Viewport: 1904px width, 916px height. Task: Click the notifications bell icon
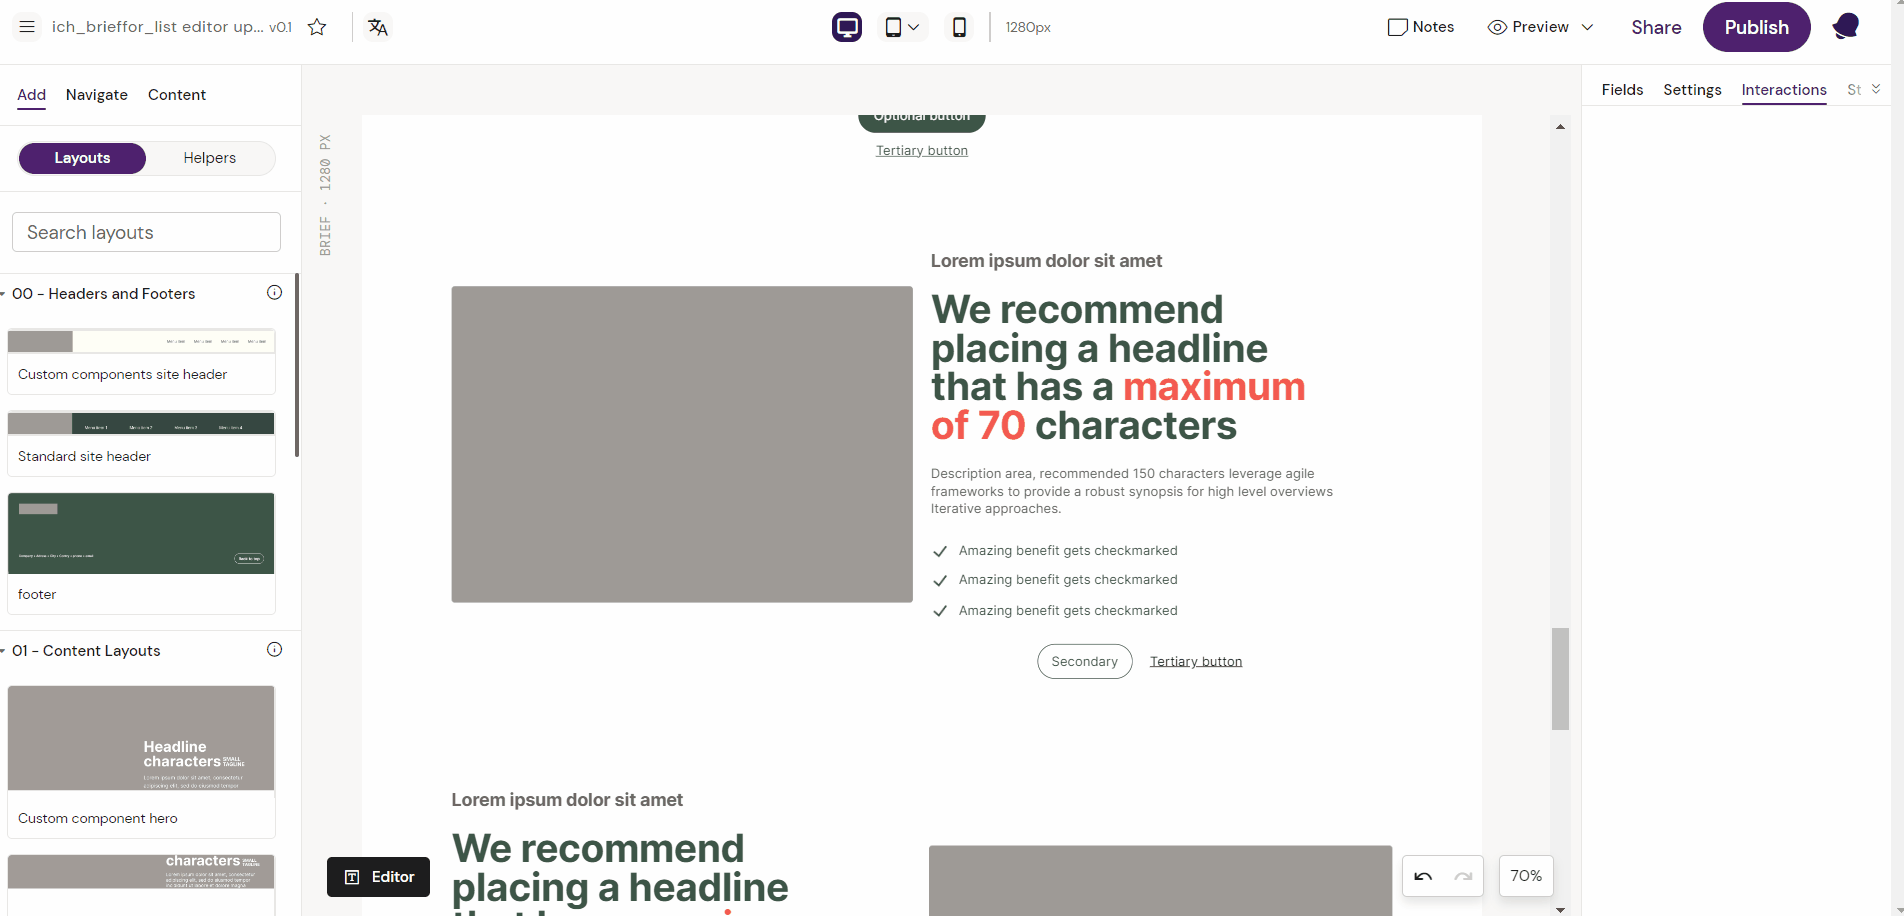[1845, 26]
